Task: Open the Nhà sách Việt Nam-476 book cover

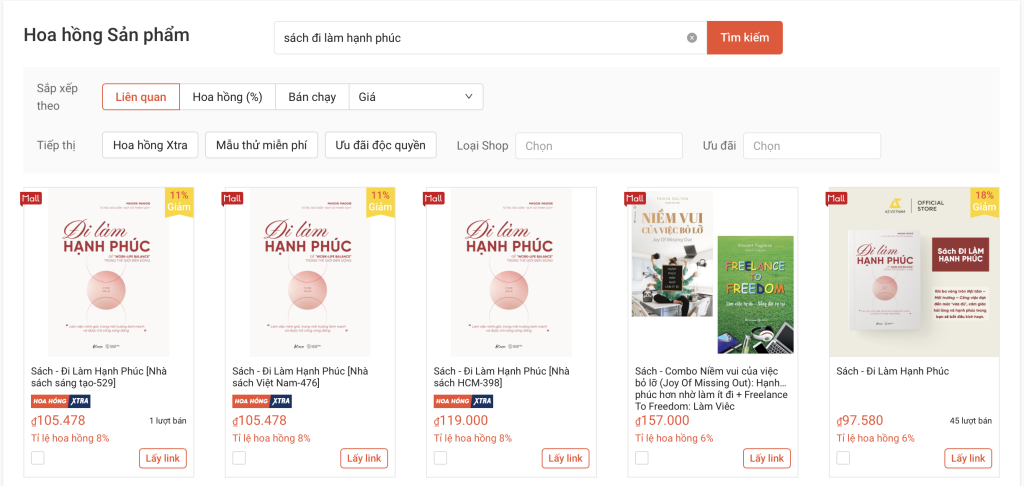Action: click(310, 272)
